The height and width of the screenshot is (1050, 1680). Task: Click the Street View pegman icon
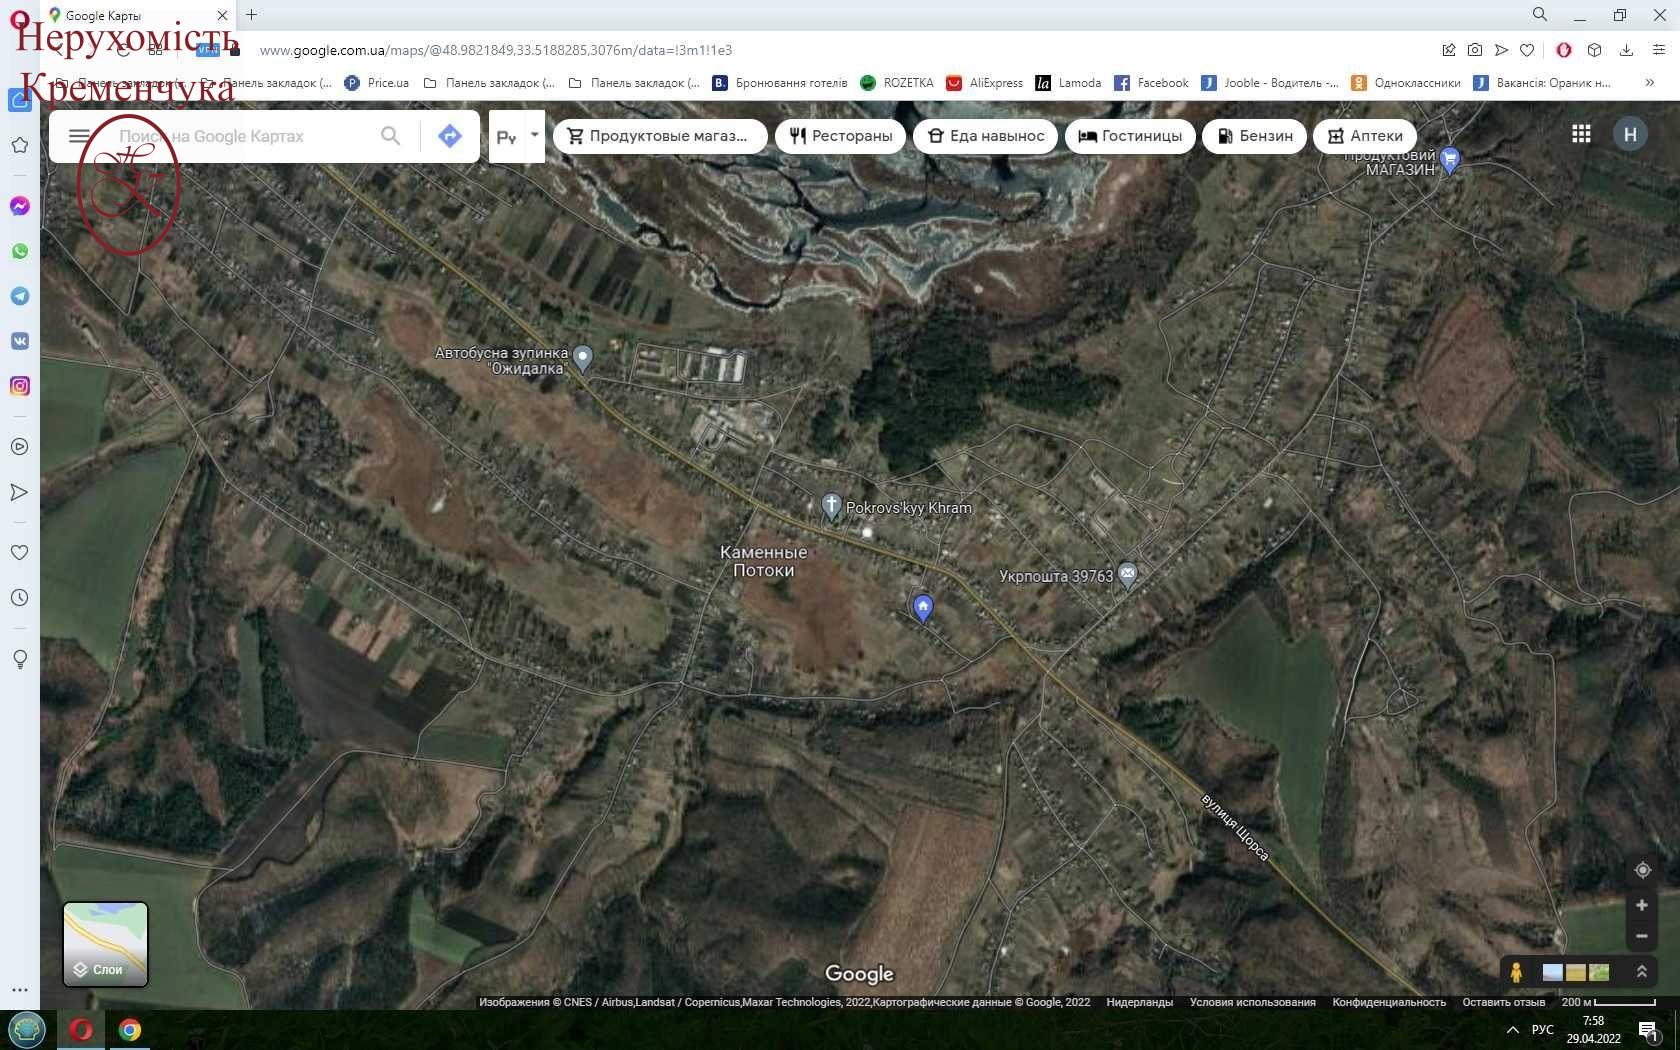1516,972
